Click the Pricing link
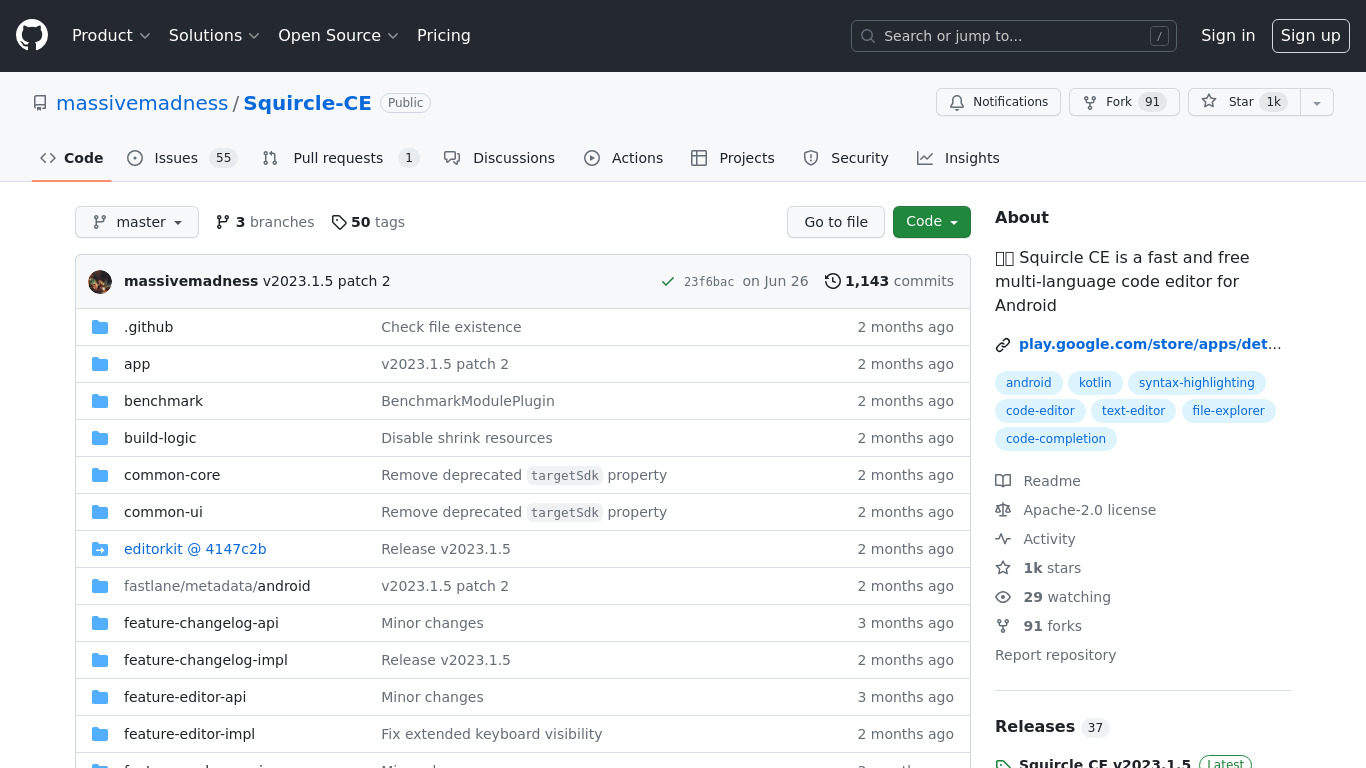This screenshot has height=768, width=1366. pos(444,35)
